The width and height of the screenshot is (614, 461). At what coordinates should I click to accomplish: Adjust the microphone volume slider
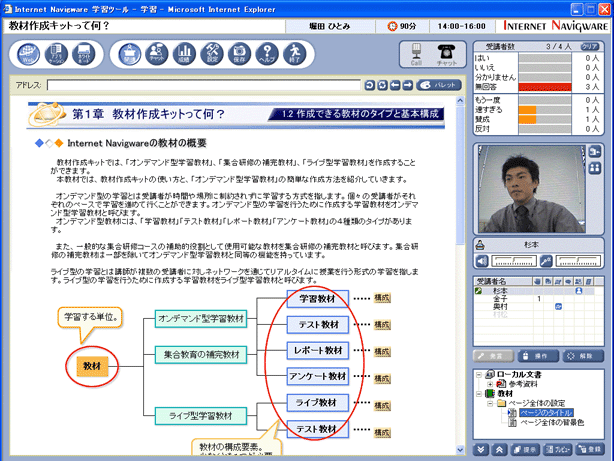[x=578, y=261]
